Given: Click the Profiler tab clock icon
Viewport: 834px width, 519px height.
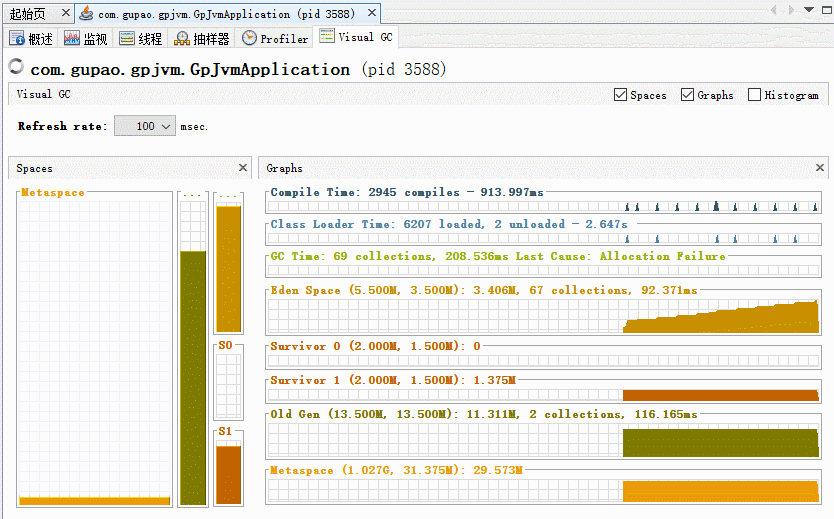Looking at the screenshot, I should [x=249, y=39].
